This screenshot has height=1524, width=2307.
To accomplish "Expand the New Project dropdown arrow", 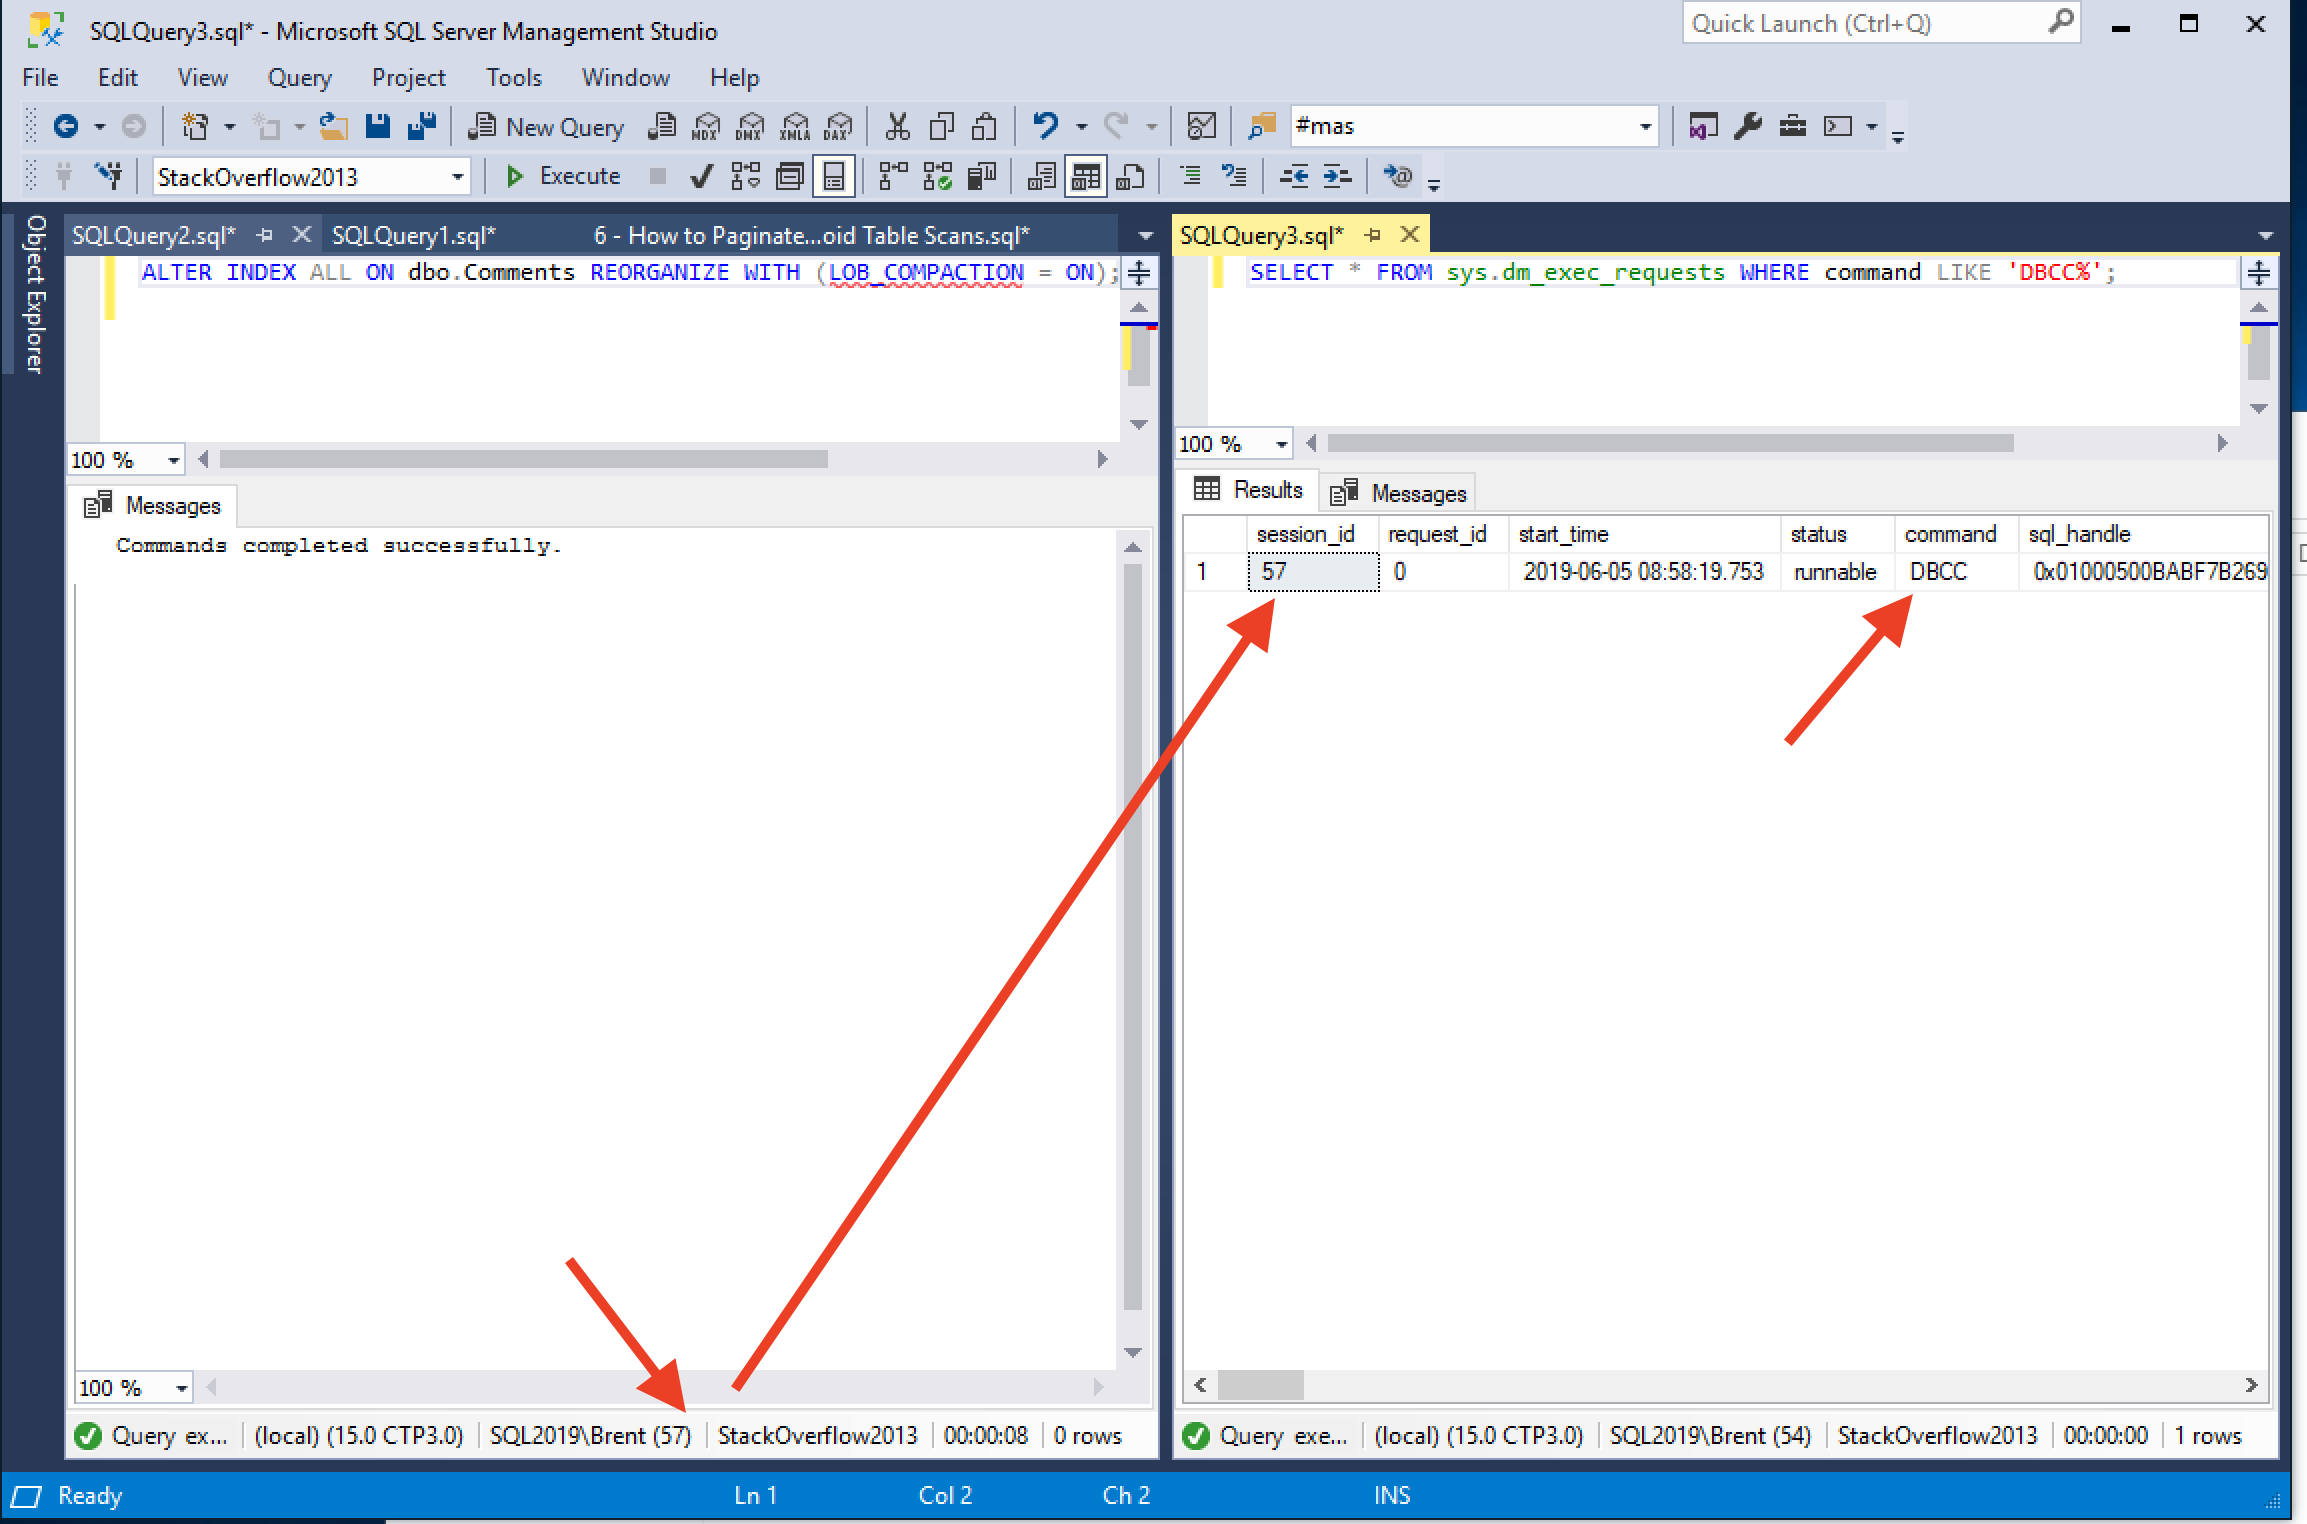I will [x=229, y=126].
